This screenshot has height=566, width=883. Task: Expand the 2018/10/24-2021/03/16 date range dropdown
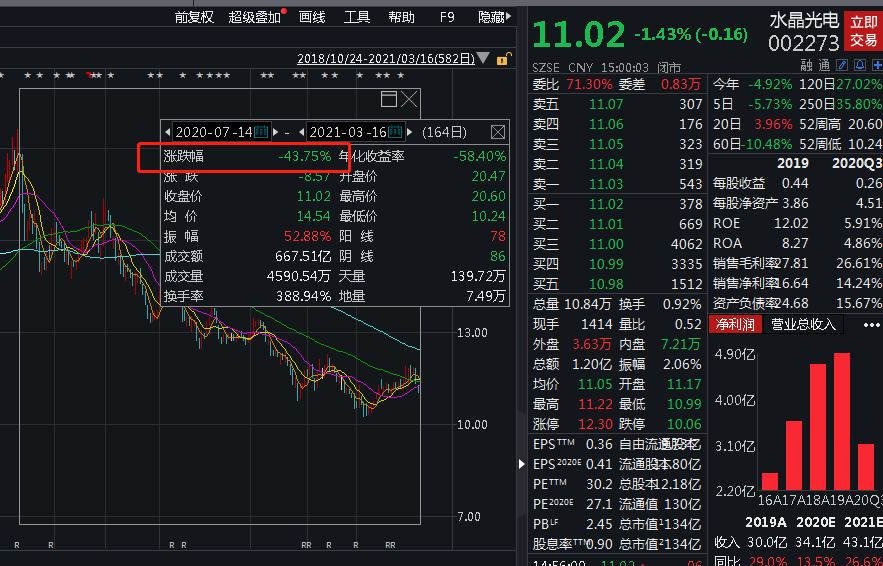pyautogui.click(x=485, y=59)
